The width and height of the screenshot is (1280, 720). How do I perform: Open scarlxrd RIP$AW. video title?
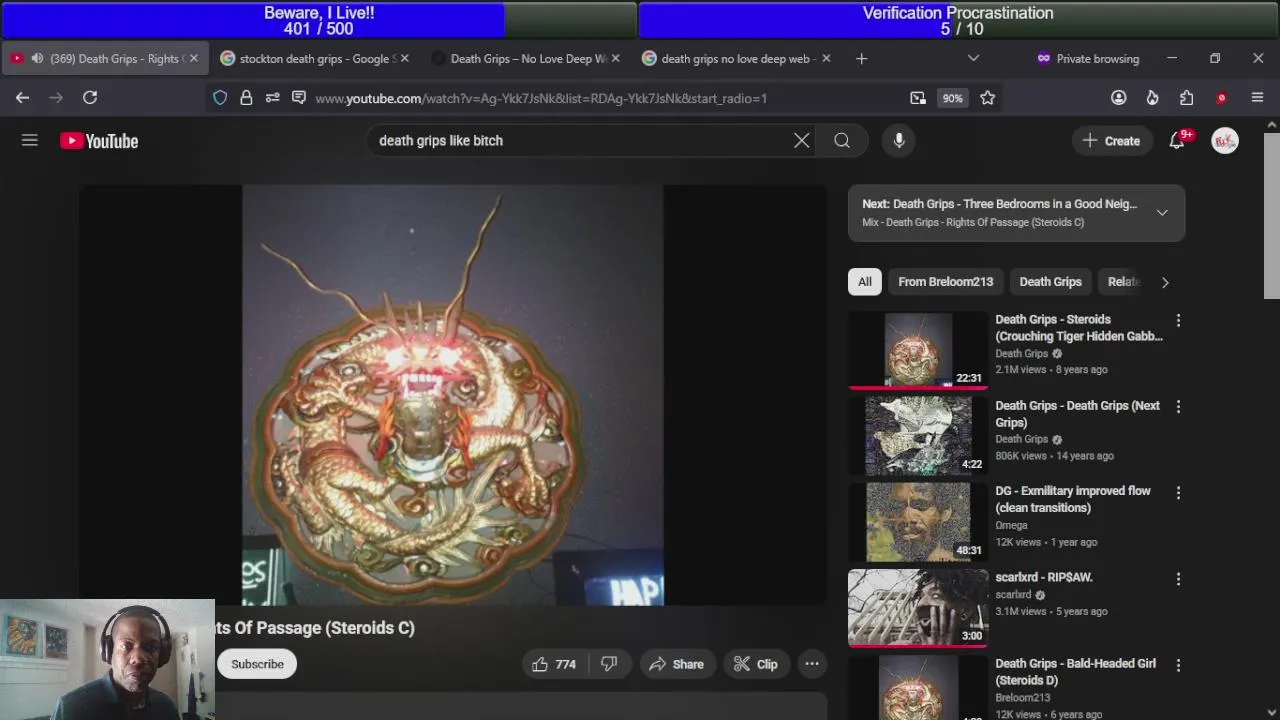click(x=1044, y=577)
